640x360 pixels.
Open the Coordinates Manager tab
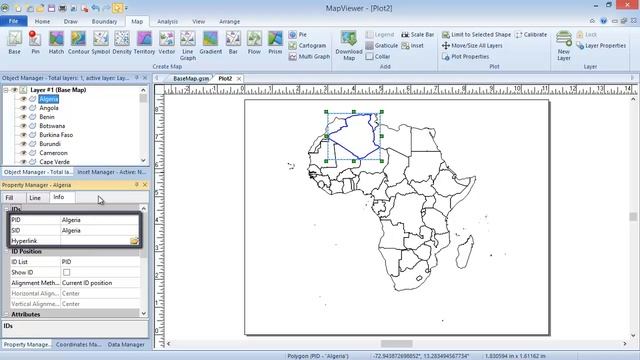pyautogui.click(x=78, y=344)
